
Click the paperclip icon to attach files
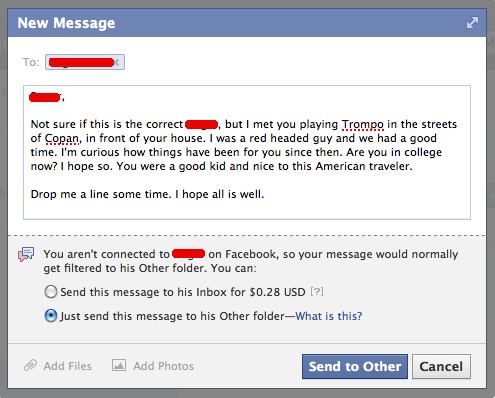(30, 366)
